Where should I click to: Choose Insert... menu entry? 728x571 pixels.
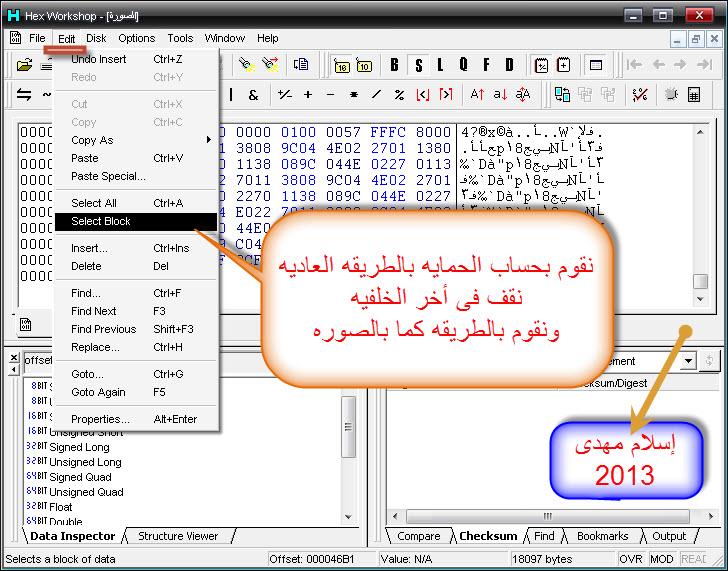coord(136,248)
